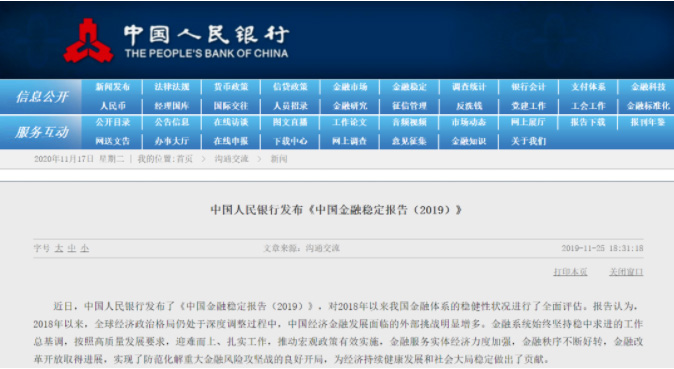Click 沟通交流 in the breadcrumb
The image size is (674, 369).
pos(232,159)
